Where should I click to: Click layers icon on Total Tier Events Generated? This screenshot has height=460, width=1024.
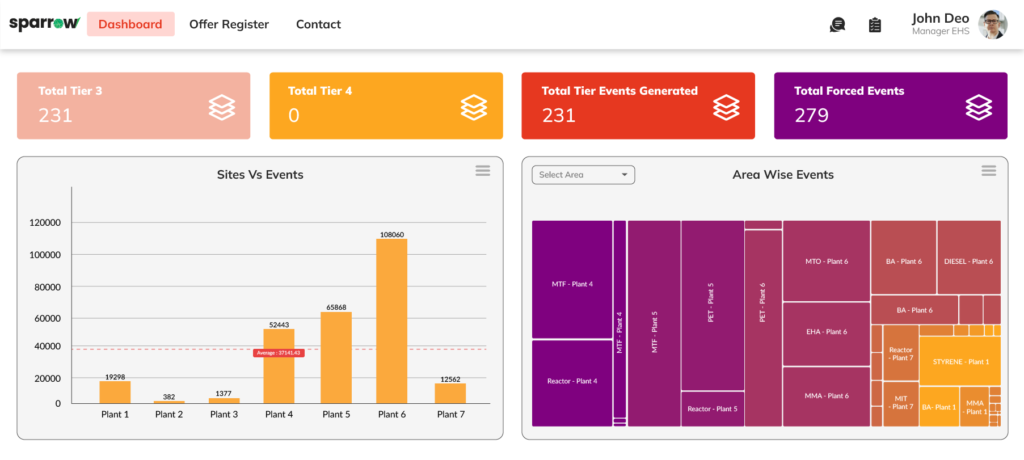(x=727, y=106)
